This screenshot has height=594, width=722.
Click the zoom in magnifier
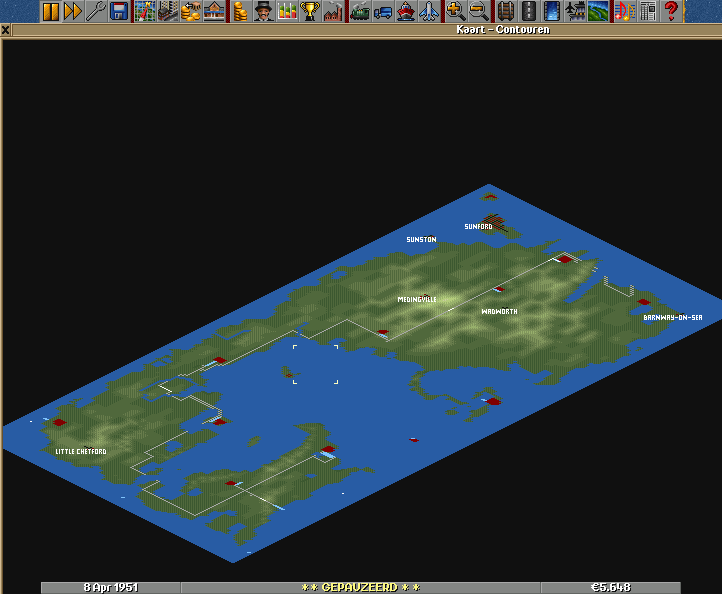click(x=455, y=11)
